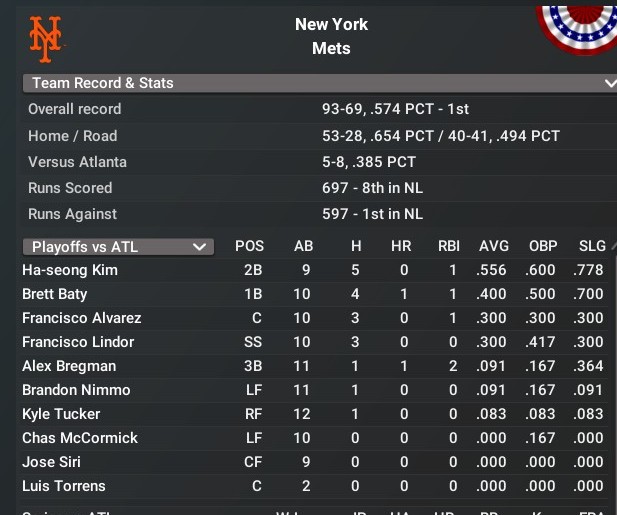Select Luis Torrens in stats table
Screen dimensions: 617x515
pyautogui.click(x=64, y=486)
